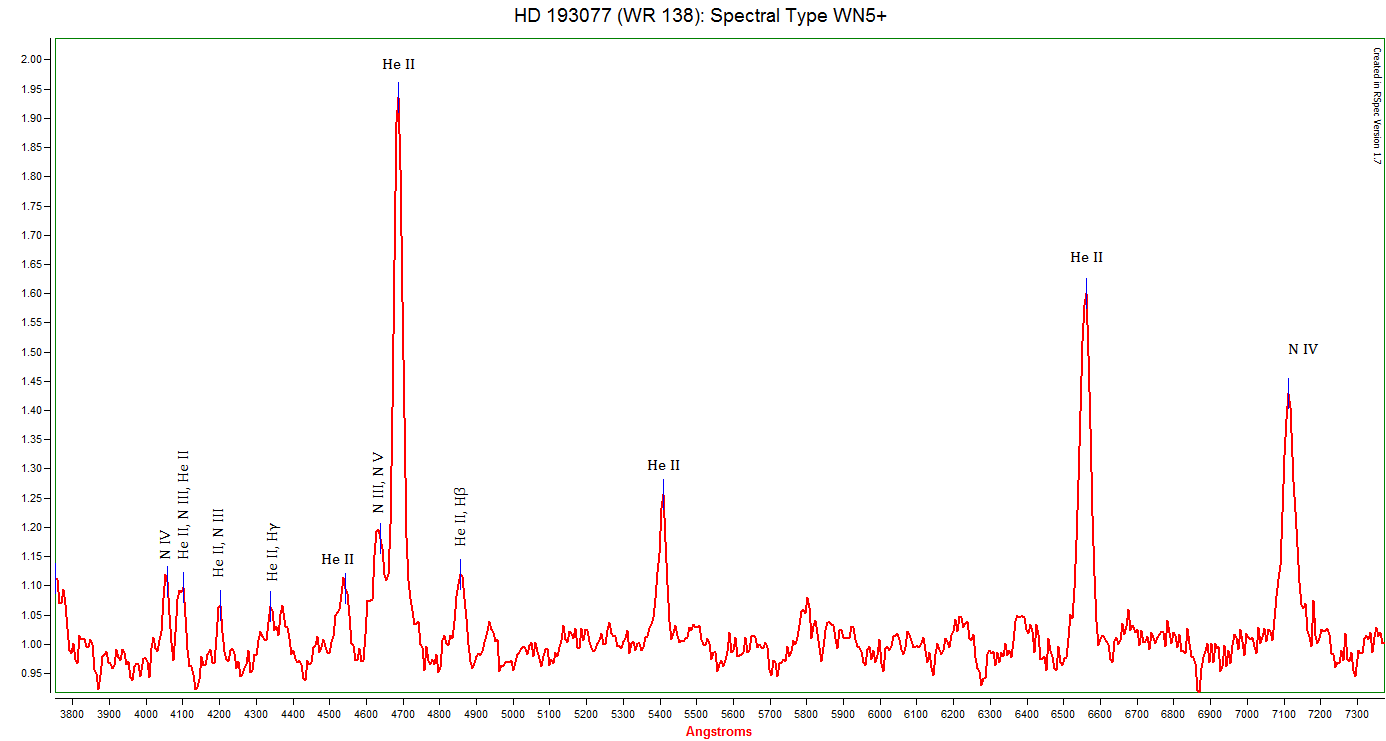Click the 1.60 y-axis tick value
This screenshot has width=1386, height=741.
32,294
